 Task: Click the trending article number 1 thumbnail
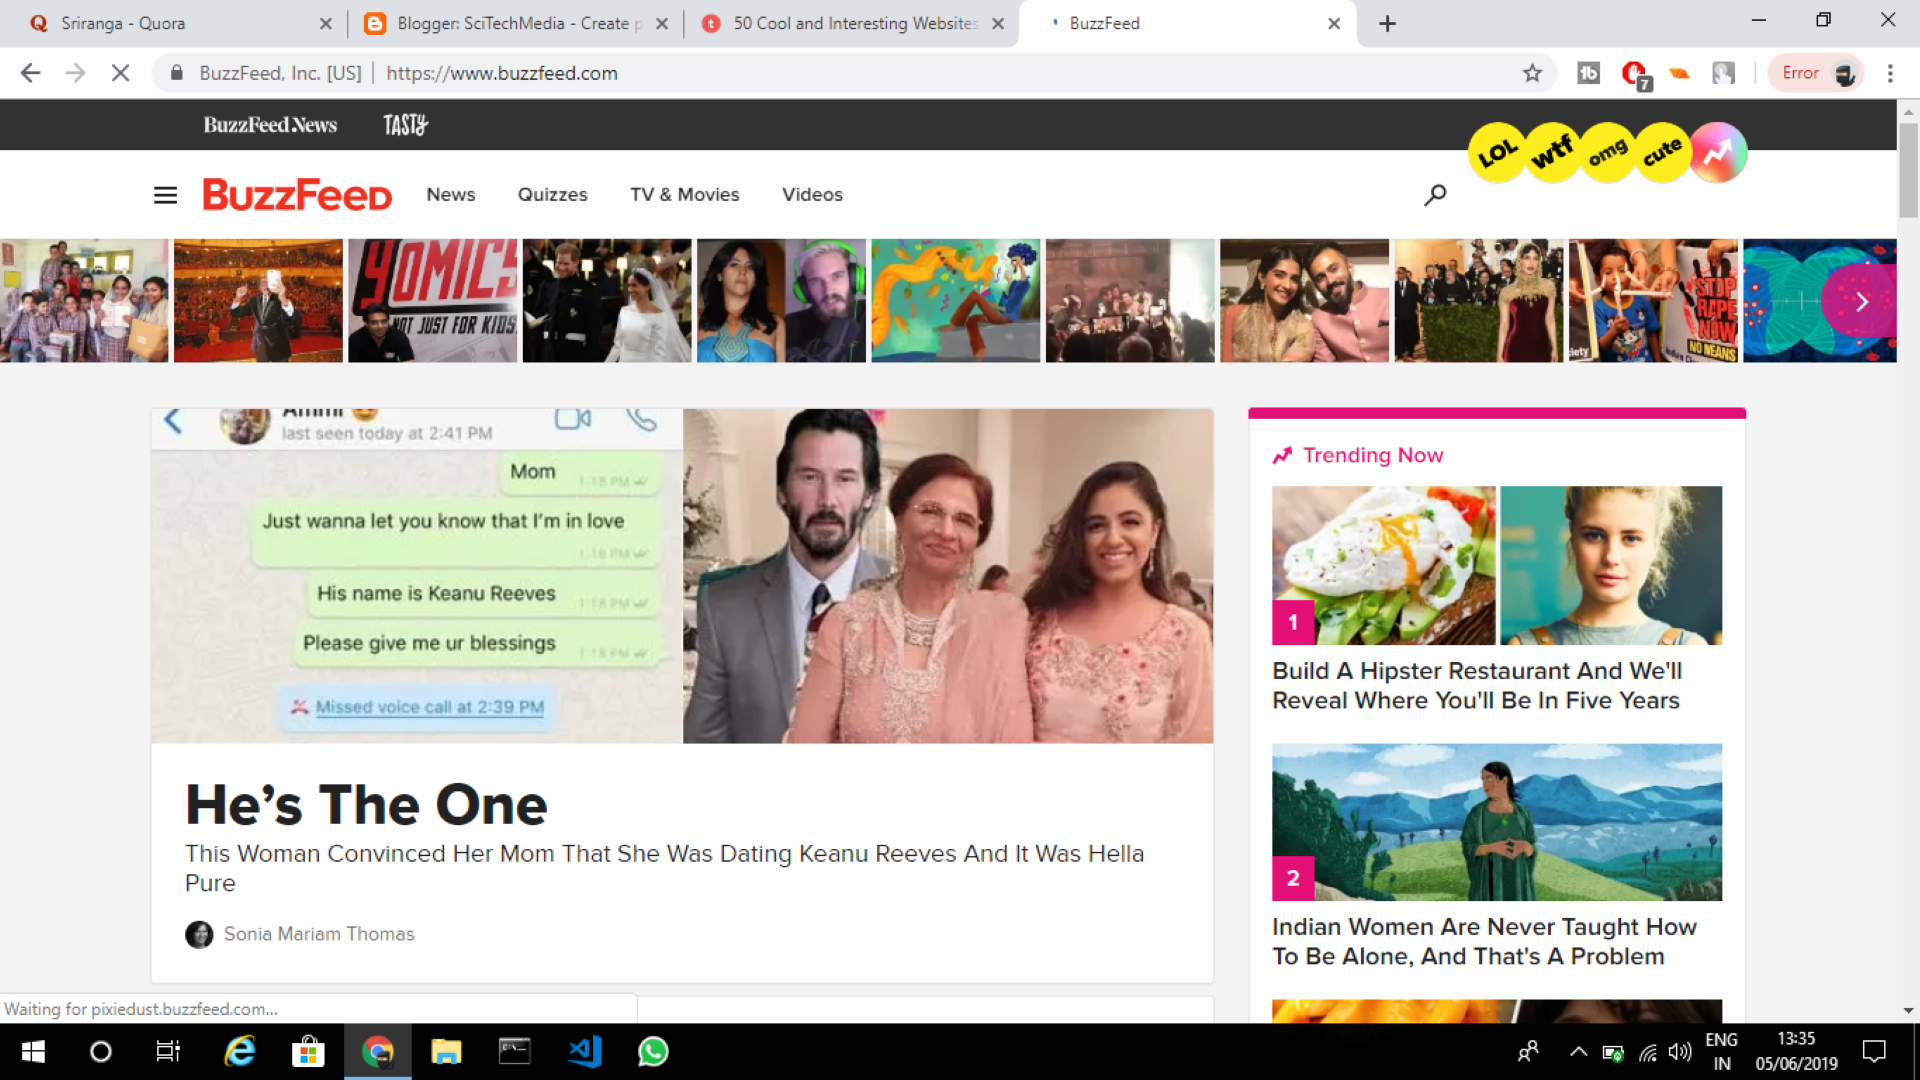[1497, 566]
